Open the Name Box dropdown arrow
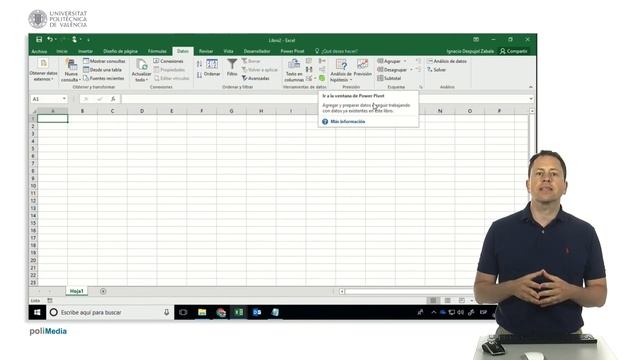 (64, 99)
